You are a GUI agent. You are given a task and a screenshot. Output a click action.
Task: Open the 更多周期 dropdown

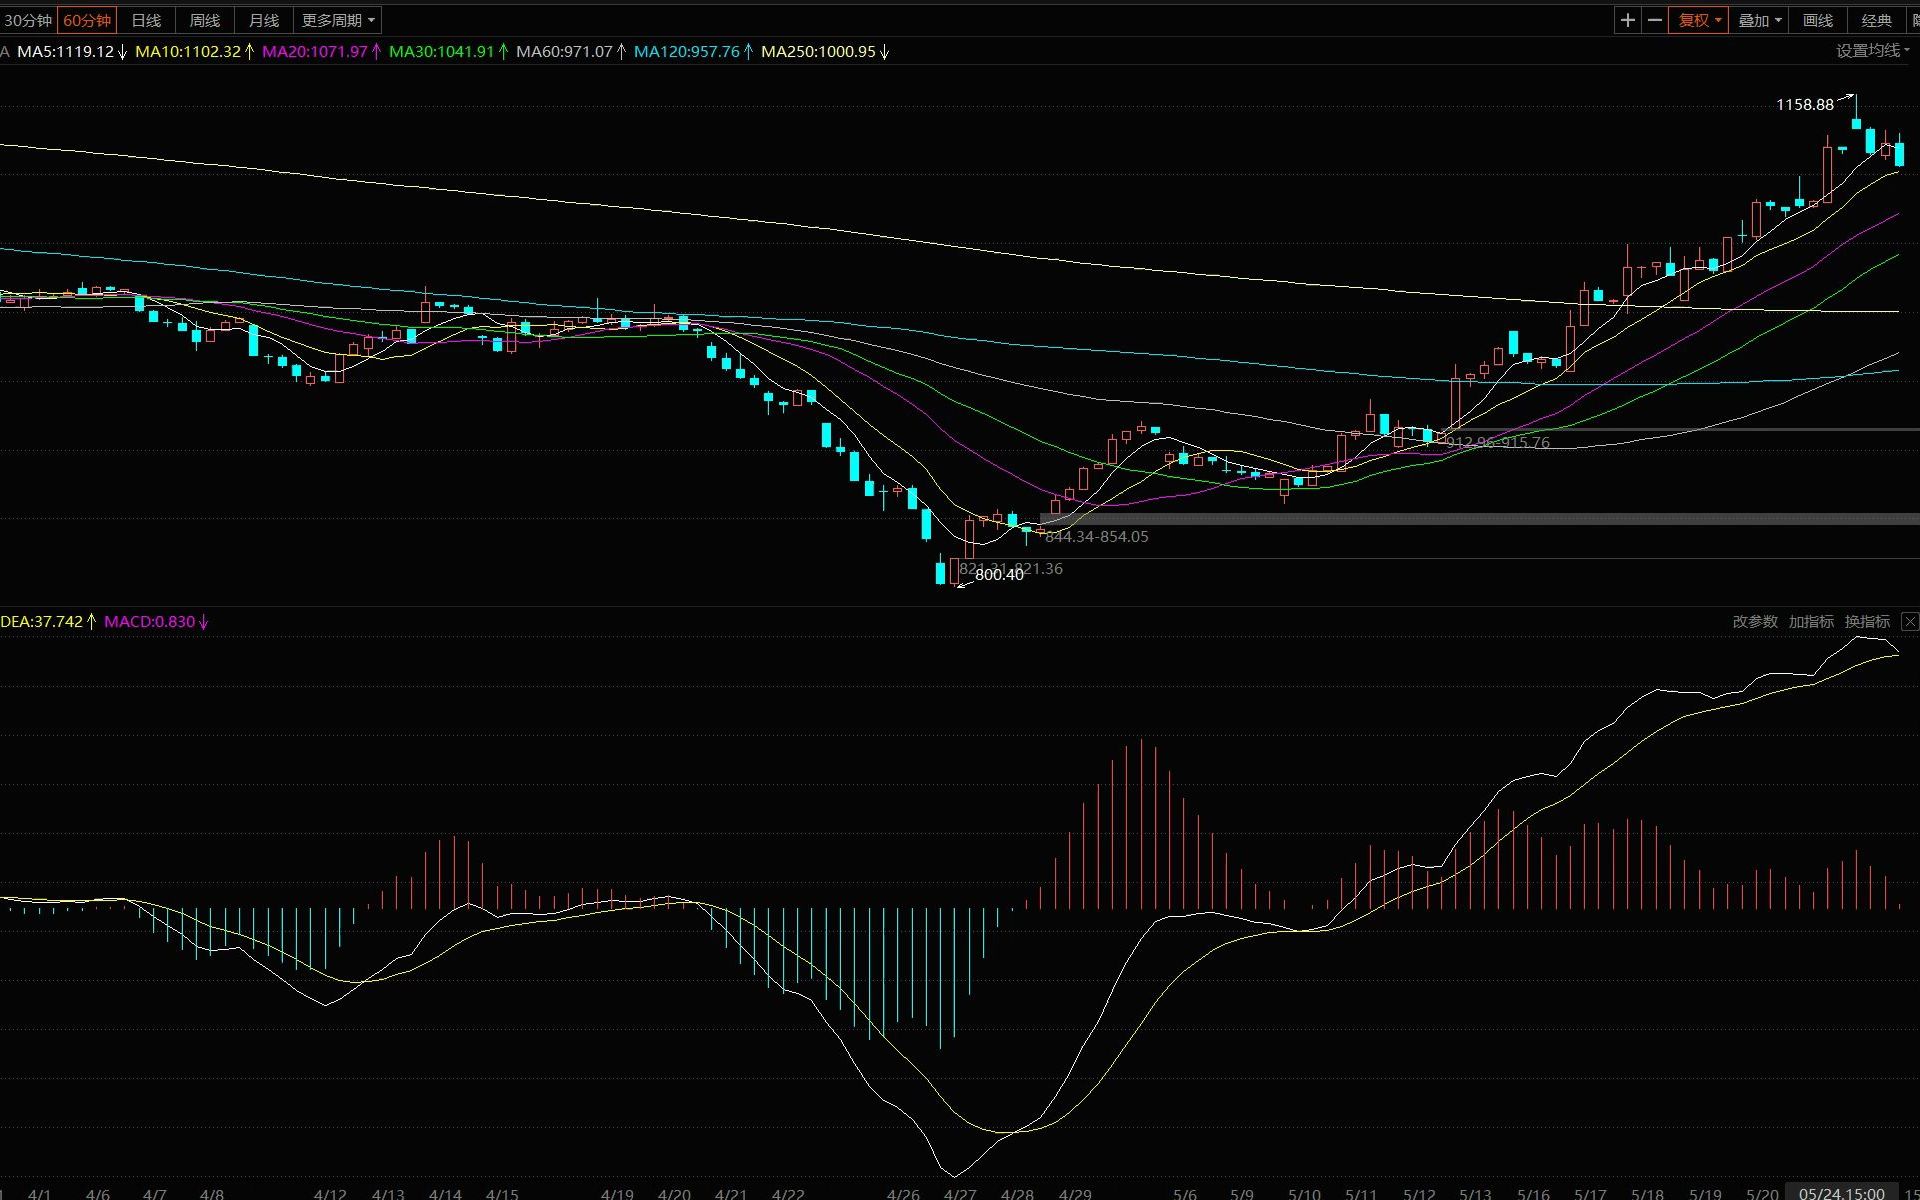(x=338, y=20)
